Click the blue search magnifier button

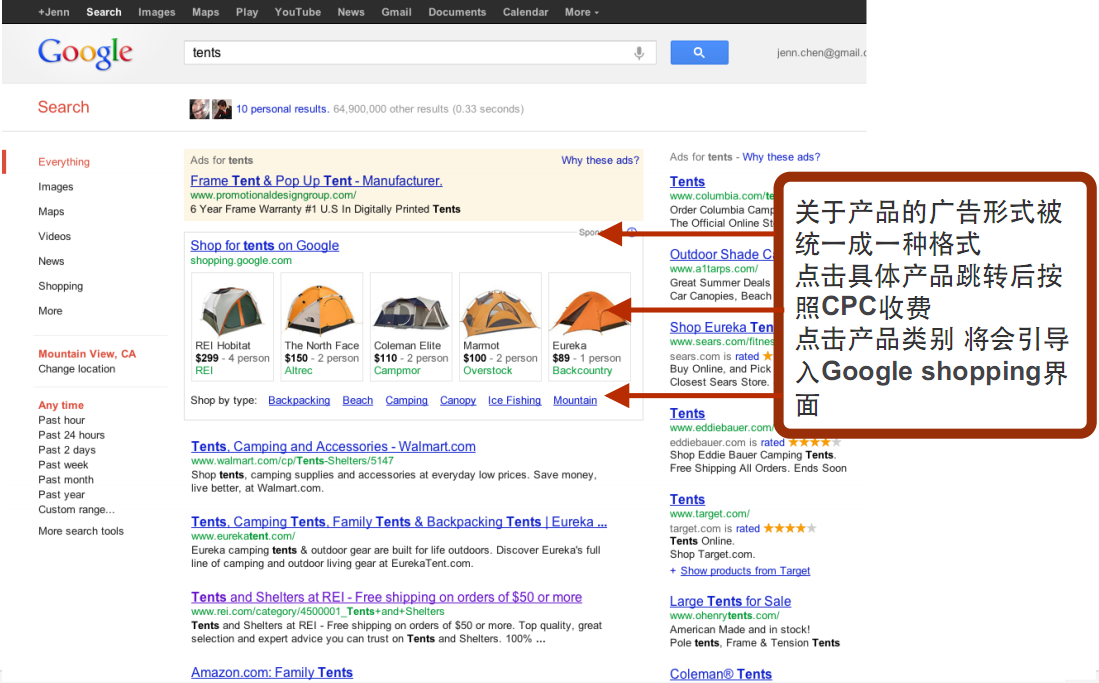coord(699,53)
